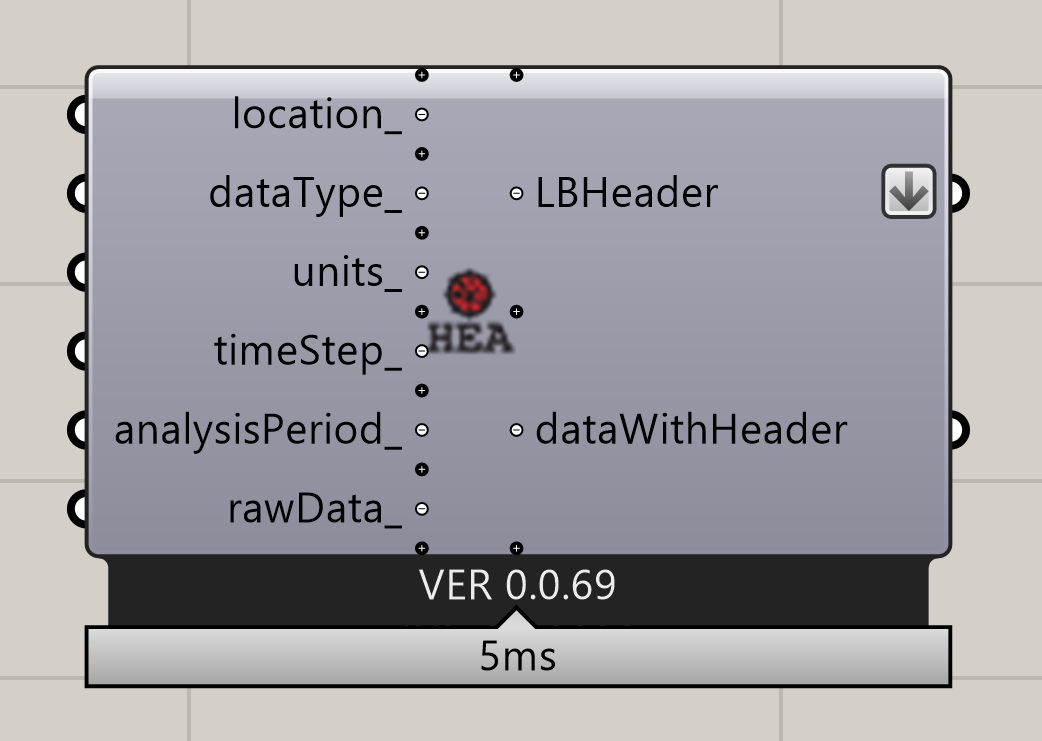The height and width of the screenshot is (741, 1042).
Task: Select the LBHeader output label
Action: [627, 193]
